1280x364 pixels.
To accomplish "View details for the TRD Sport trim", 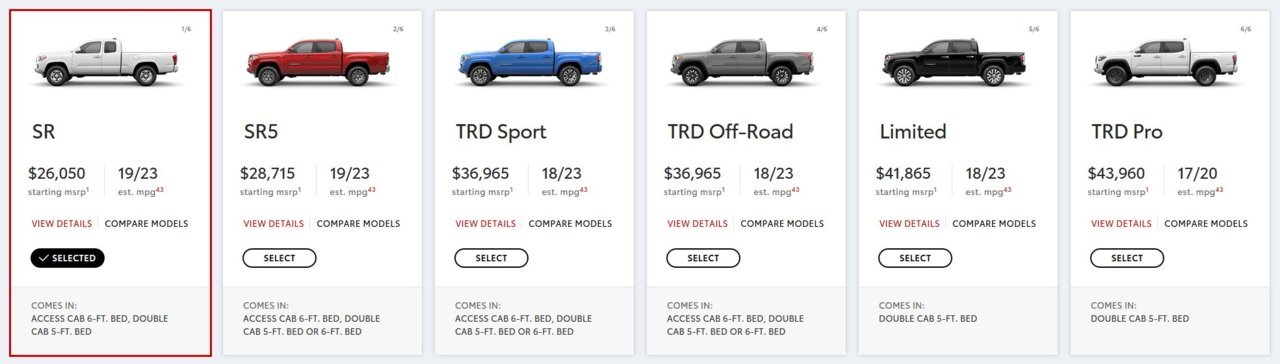I will 486,224.
